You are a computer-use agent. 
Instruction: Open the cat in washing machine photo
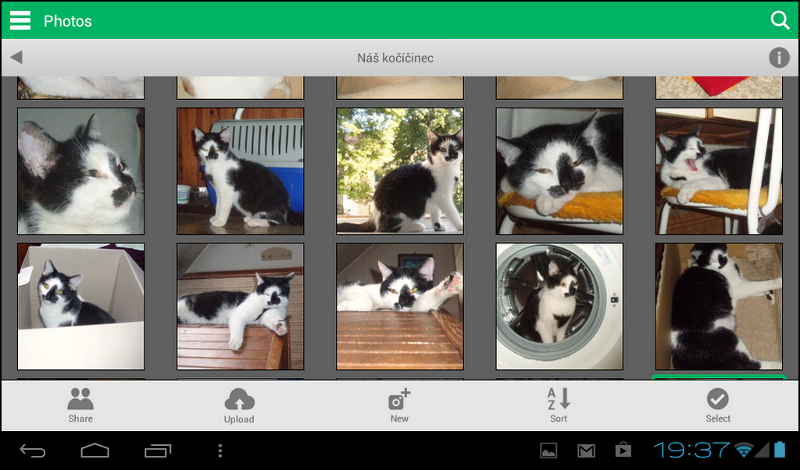point(559,306)
